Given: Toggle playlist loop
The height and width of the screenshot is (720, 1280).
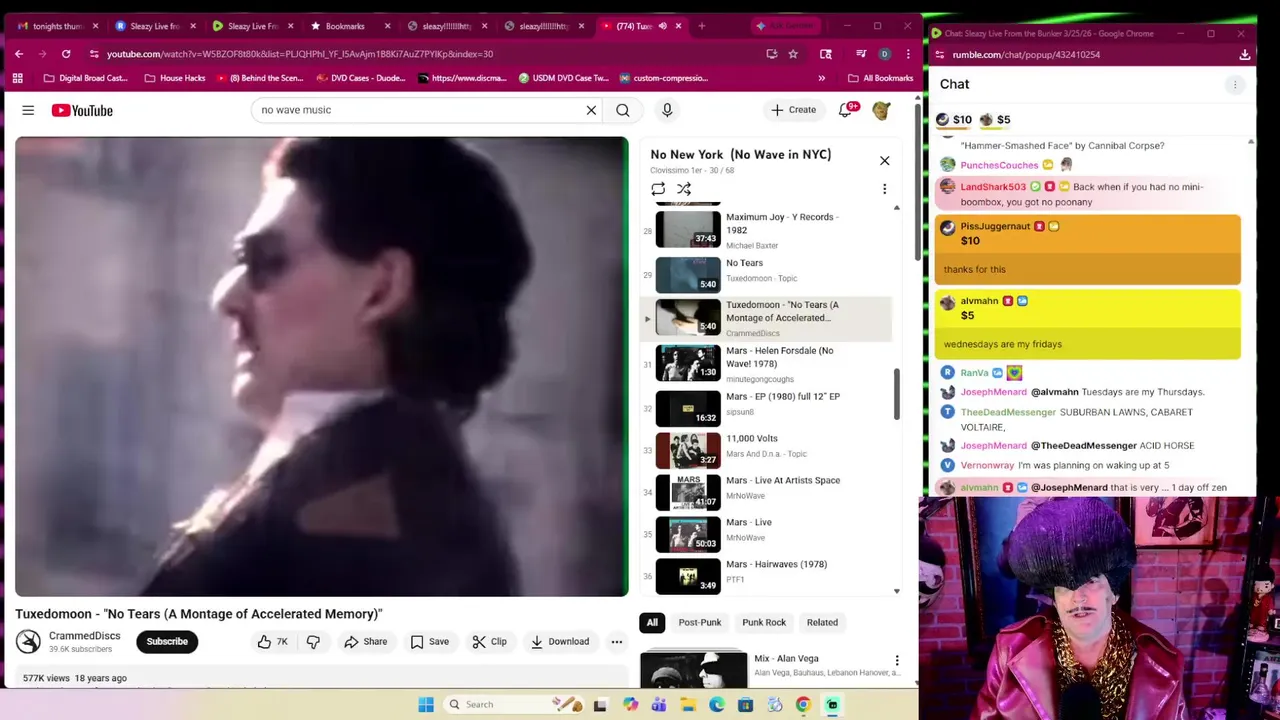Looking at the screenshot, I should pos(658,189).
